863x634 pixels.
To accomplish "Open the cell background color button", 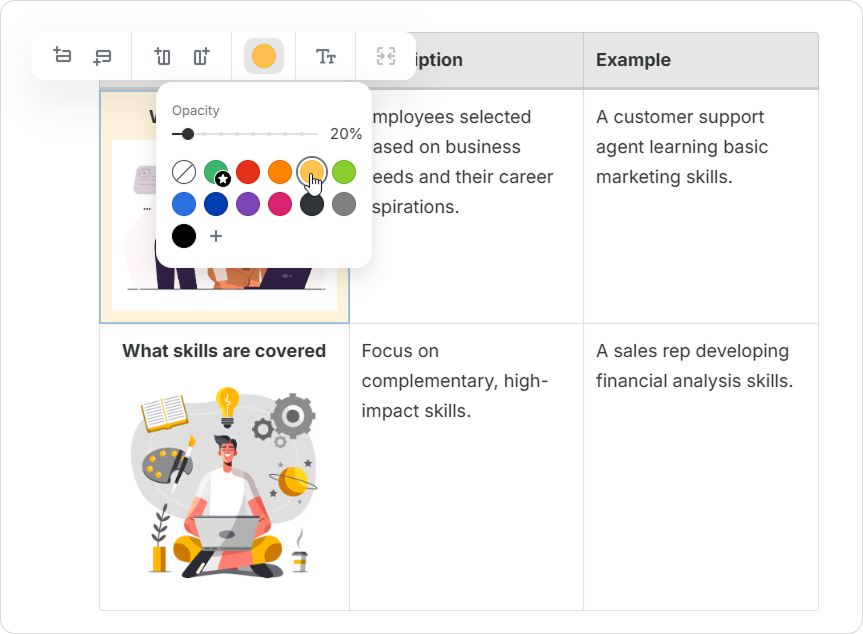I will point(264,56).
